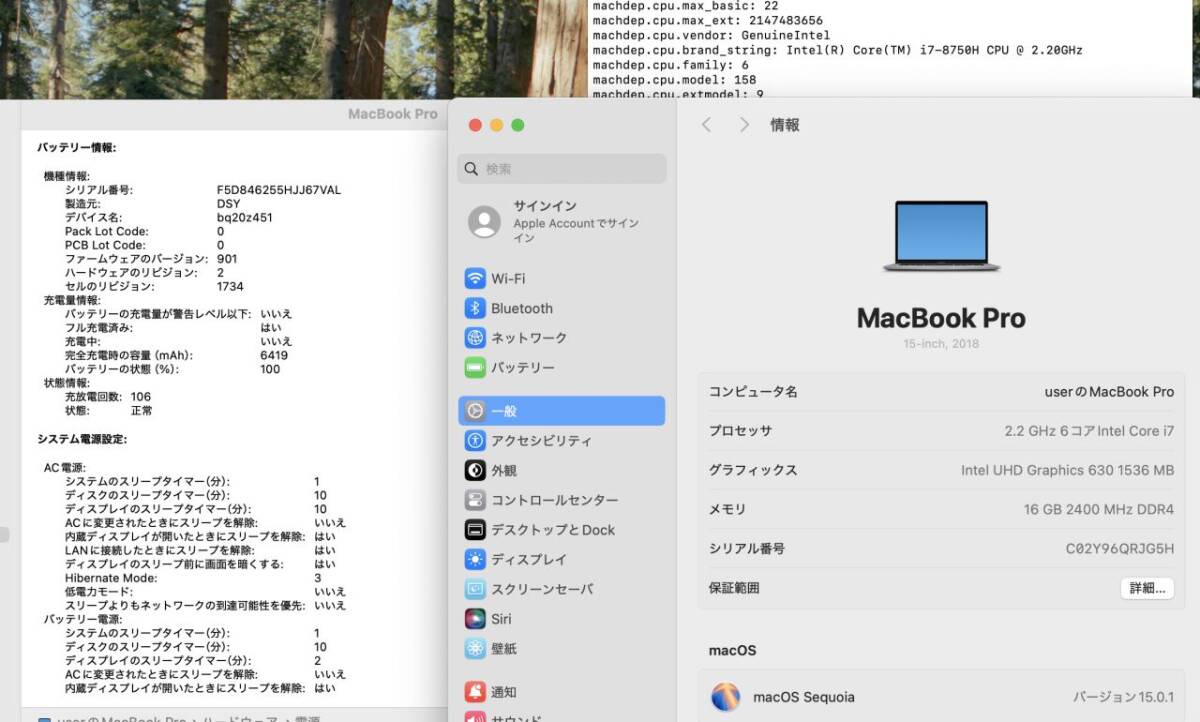Select the ネットワーク globe icon
The height and width of the screenshot is (722, 1200).
coord(475,338)
